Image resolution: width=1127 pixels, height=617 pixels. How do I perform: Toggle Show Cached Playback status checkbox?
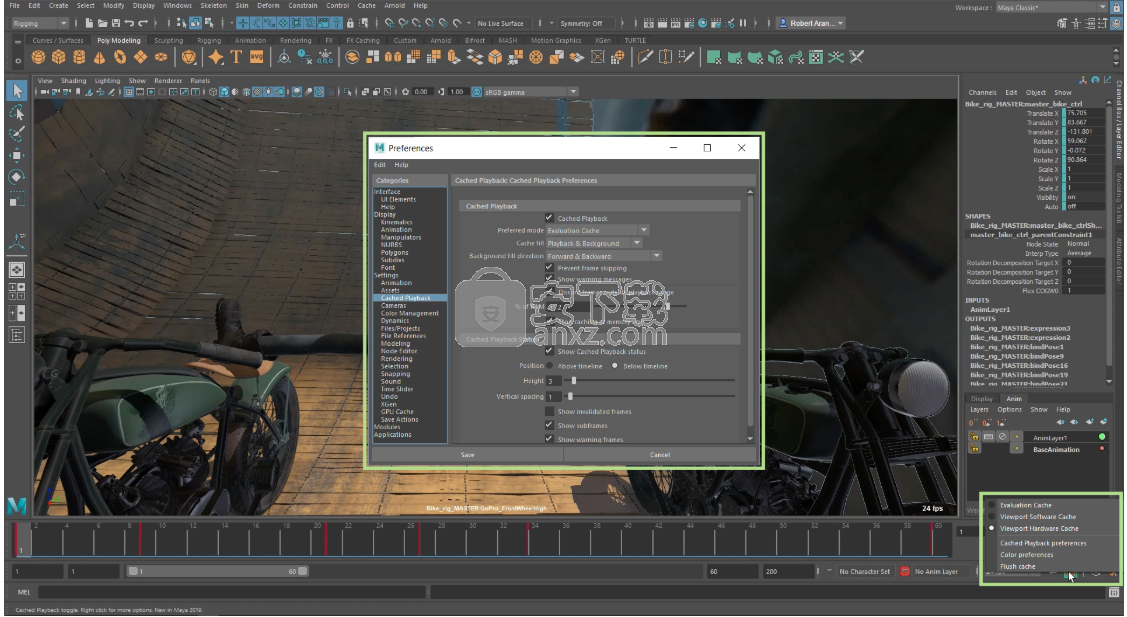[549, 351]
